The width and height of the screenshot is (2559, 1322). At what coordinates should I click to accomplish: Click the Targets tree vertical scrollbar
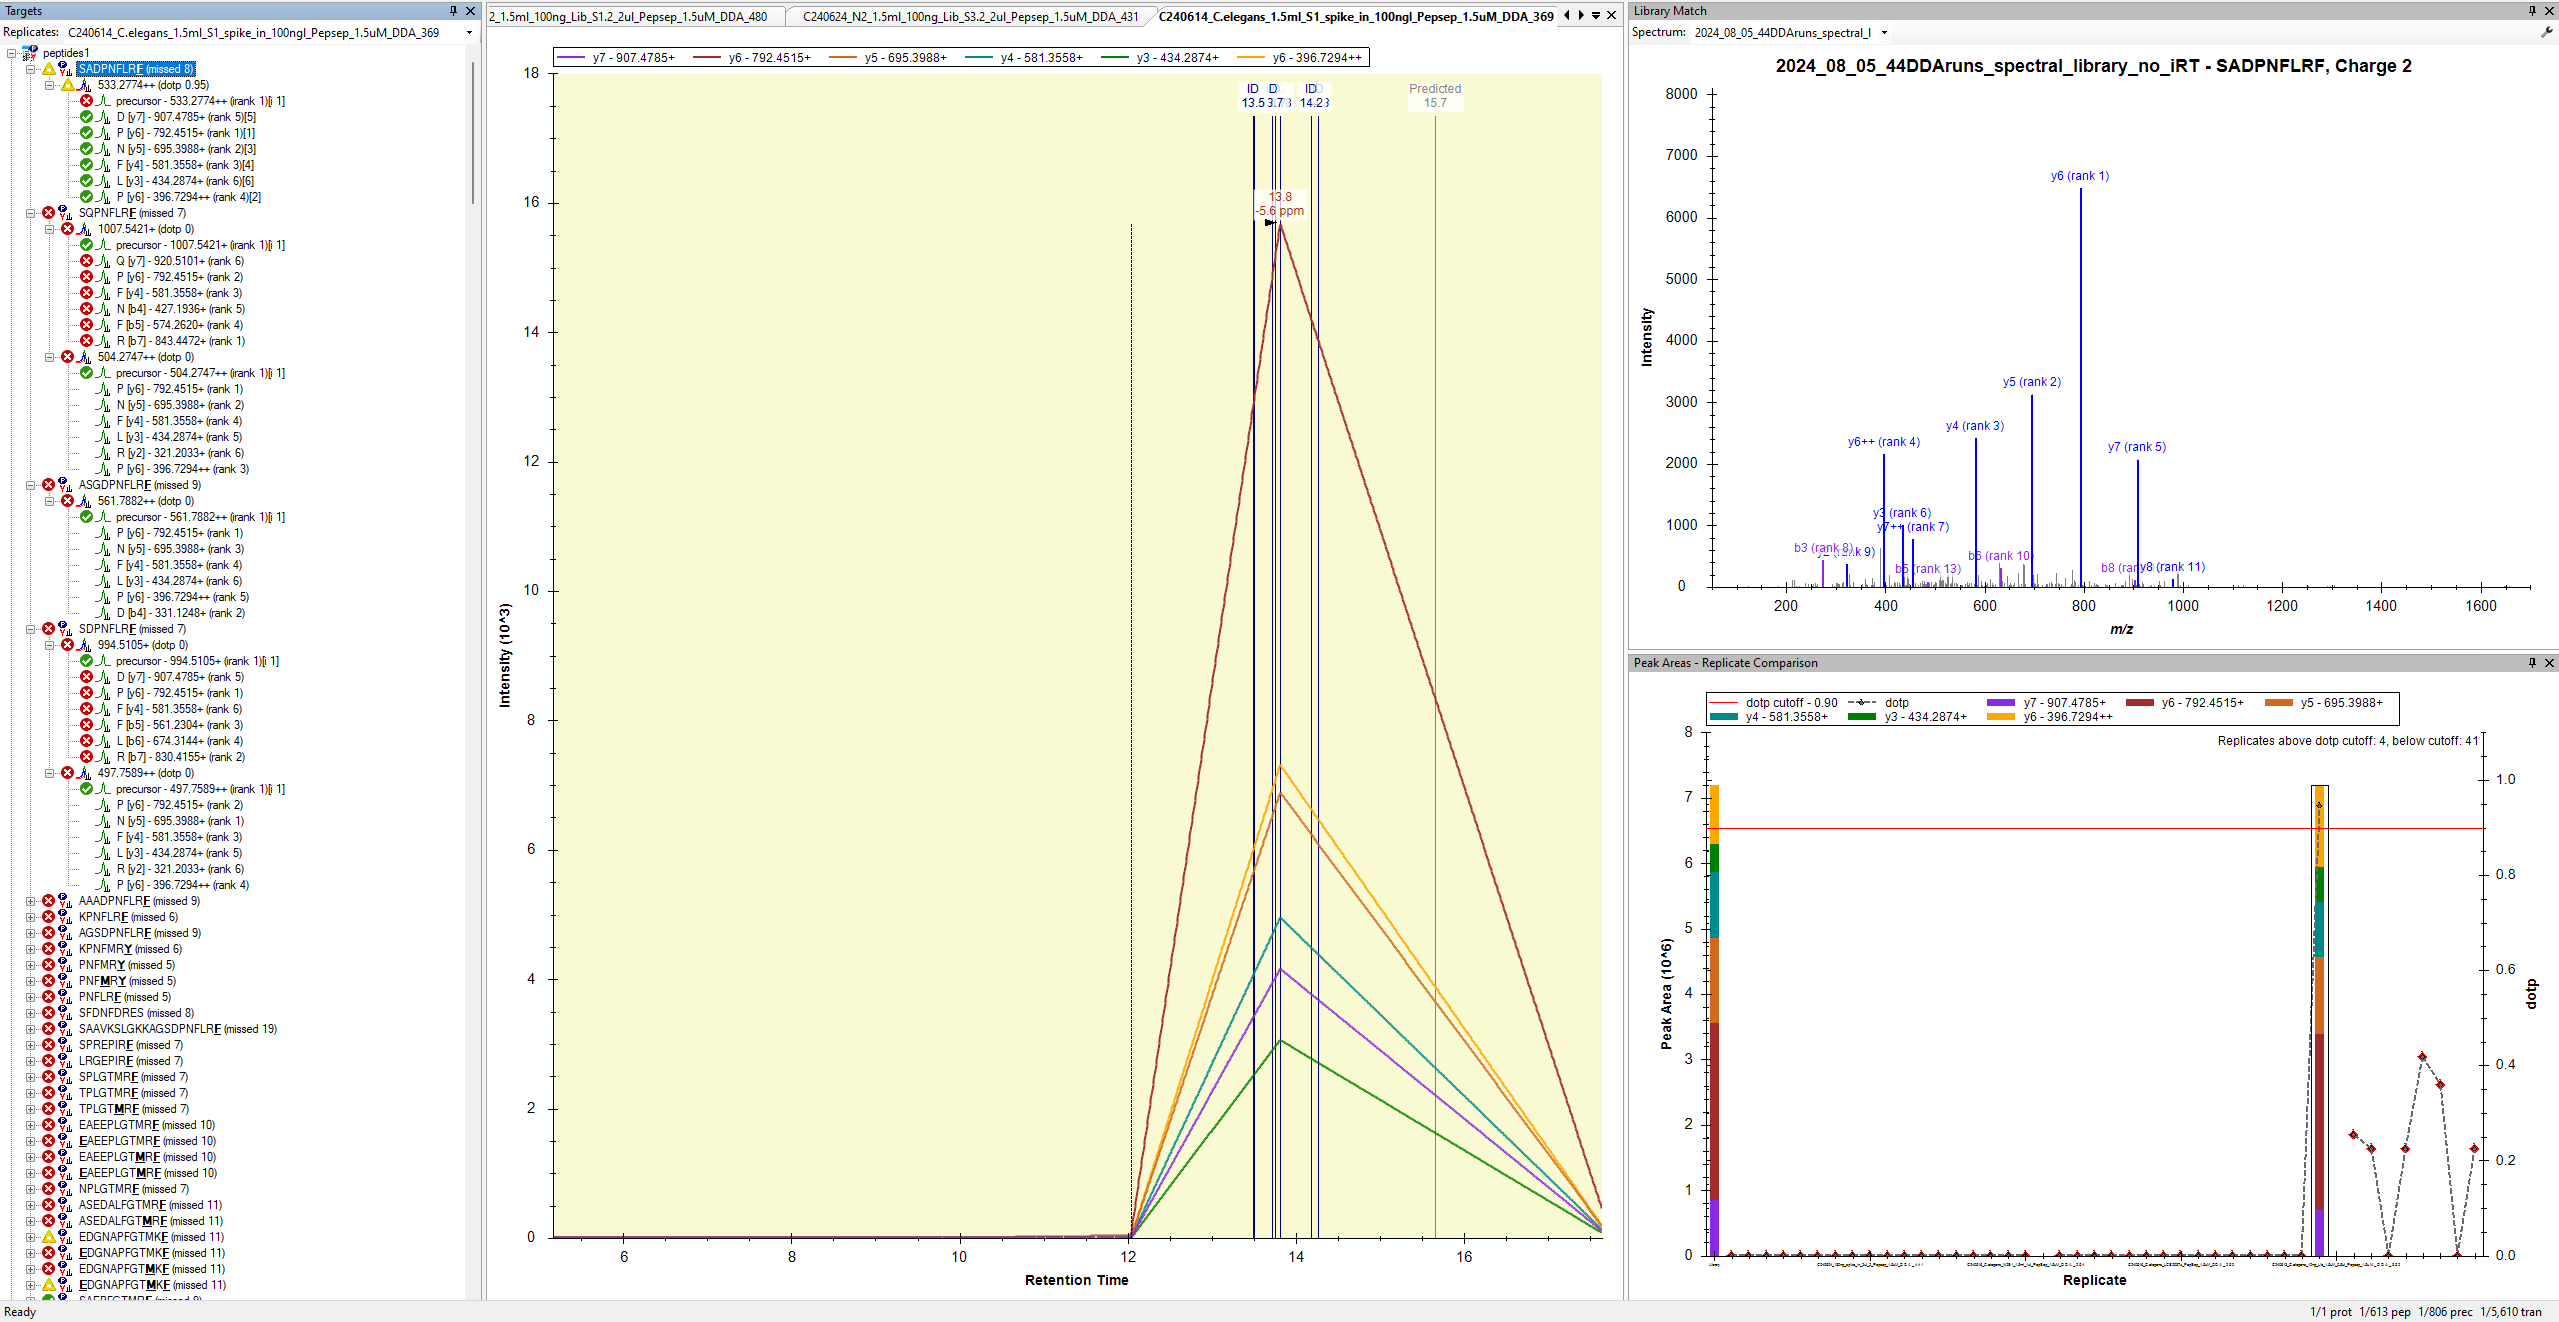(x=473, y=130)
